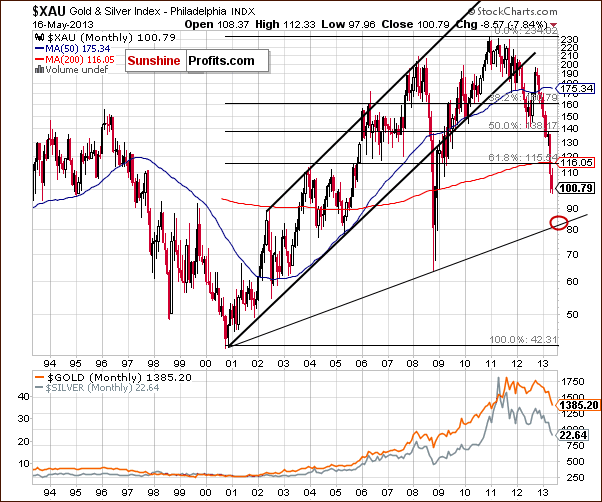
Task: Click the 38.2%: 160.79 Fibonacci label
Action: (x=523, y=98)
